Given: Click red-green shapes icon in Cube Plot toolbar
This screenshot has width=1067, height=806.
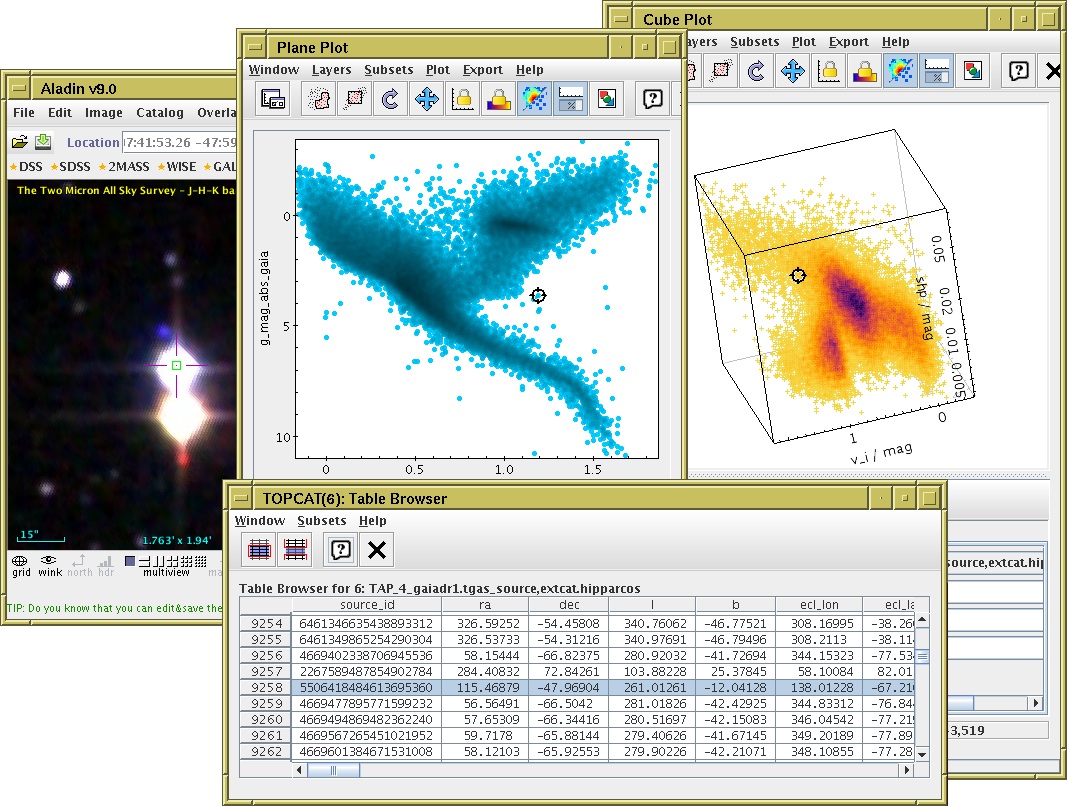Looking at the screenshot, I should [x=972, y=71].
